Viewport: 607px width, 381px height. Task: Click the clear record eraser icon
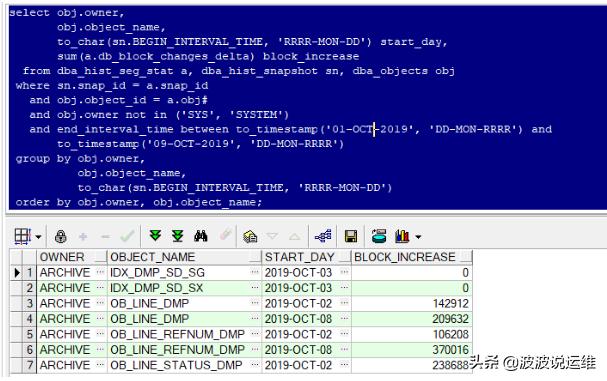tap(225, 235)
